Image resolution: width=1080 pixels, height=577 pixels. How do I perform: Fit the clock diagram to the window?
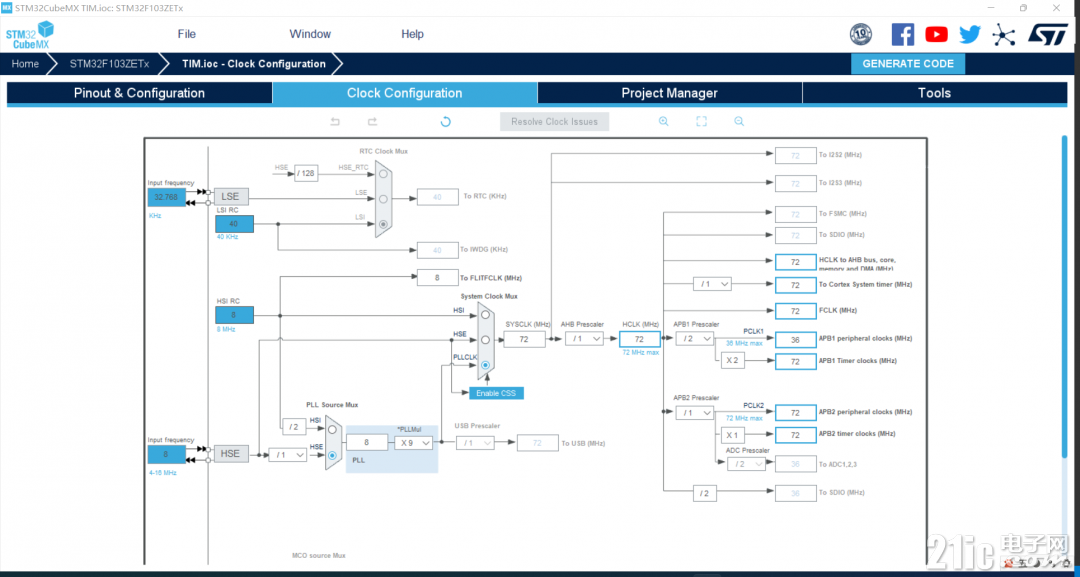pyautogui.click(x=701, y=122)
